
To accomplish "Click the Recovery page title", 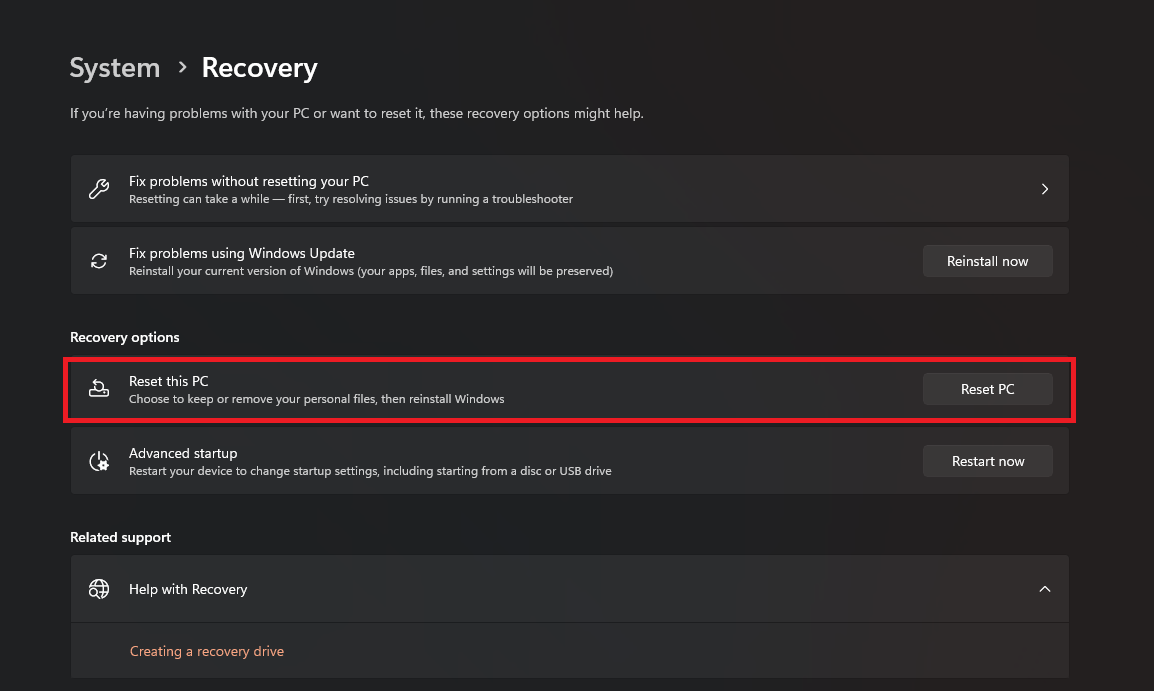I will tap(259, 68).
